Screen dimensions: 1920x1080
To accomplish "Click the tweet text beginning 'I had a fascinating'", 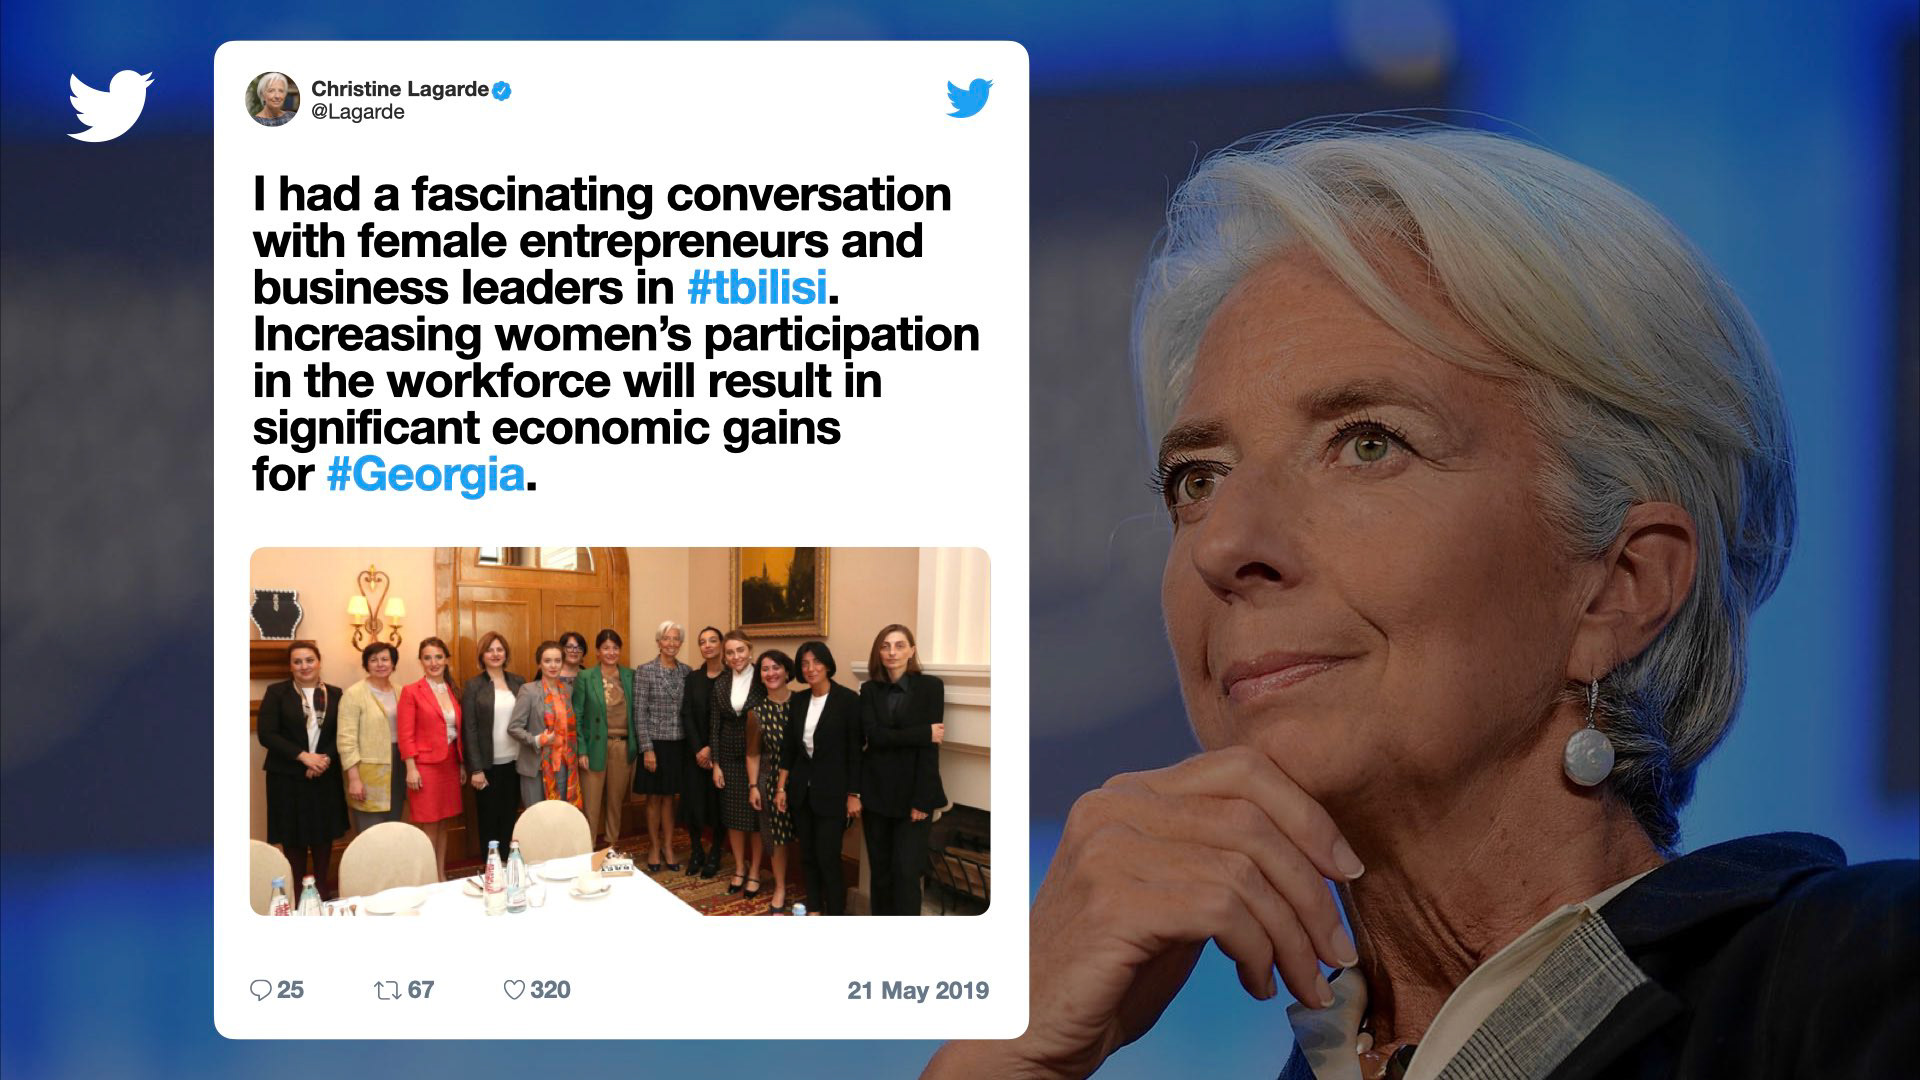I will pos(616,334).
